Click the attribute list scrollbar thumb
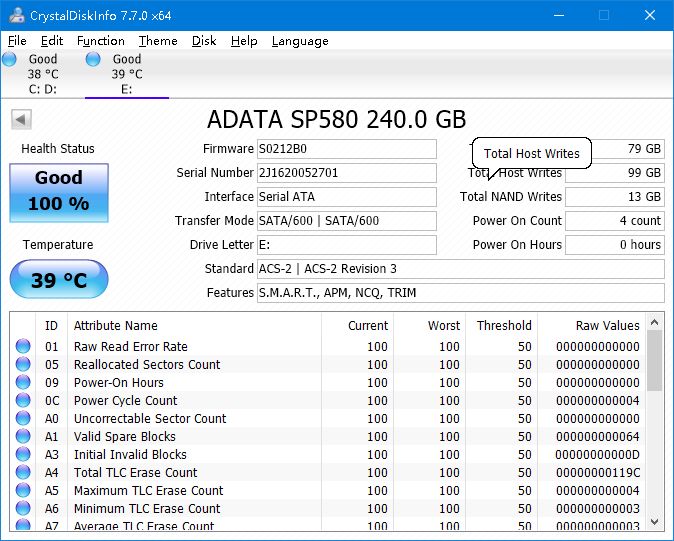 click(x=655, y=361)
